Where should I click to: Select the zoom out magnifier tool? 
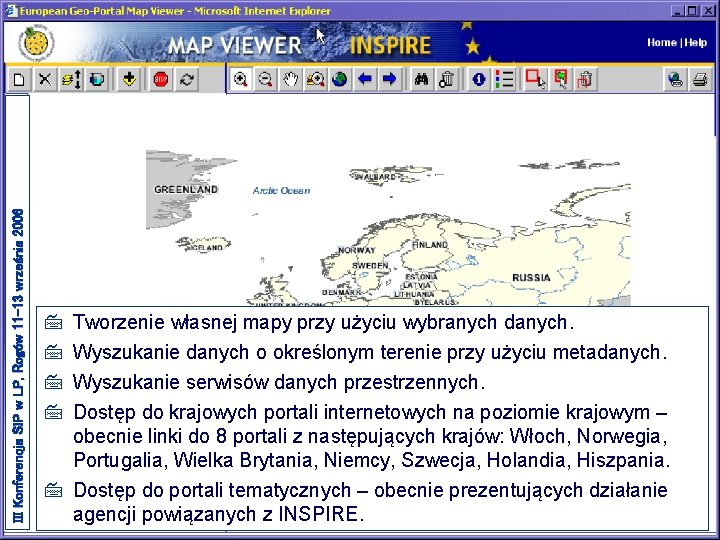click(x=265, y=80)
